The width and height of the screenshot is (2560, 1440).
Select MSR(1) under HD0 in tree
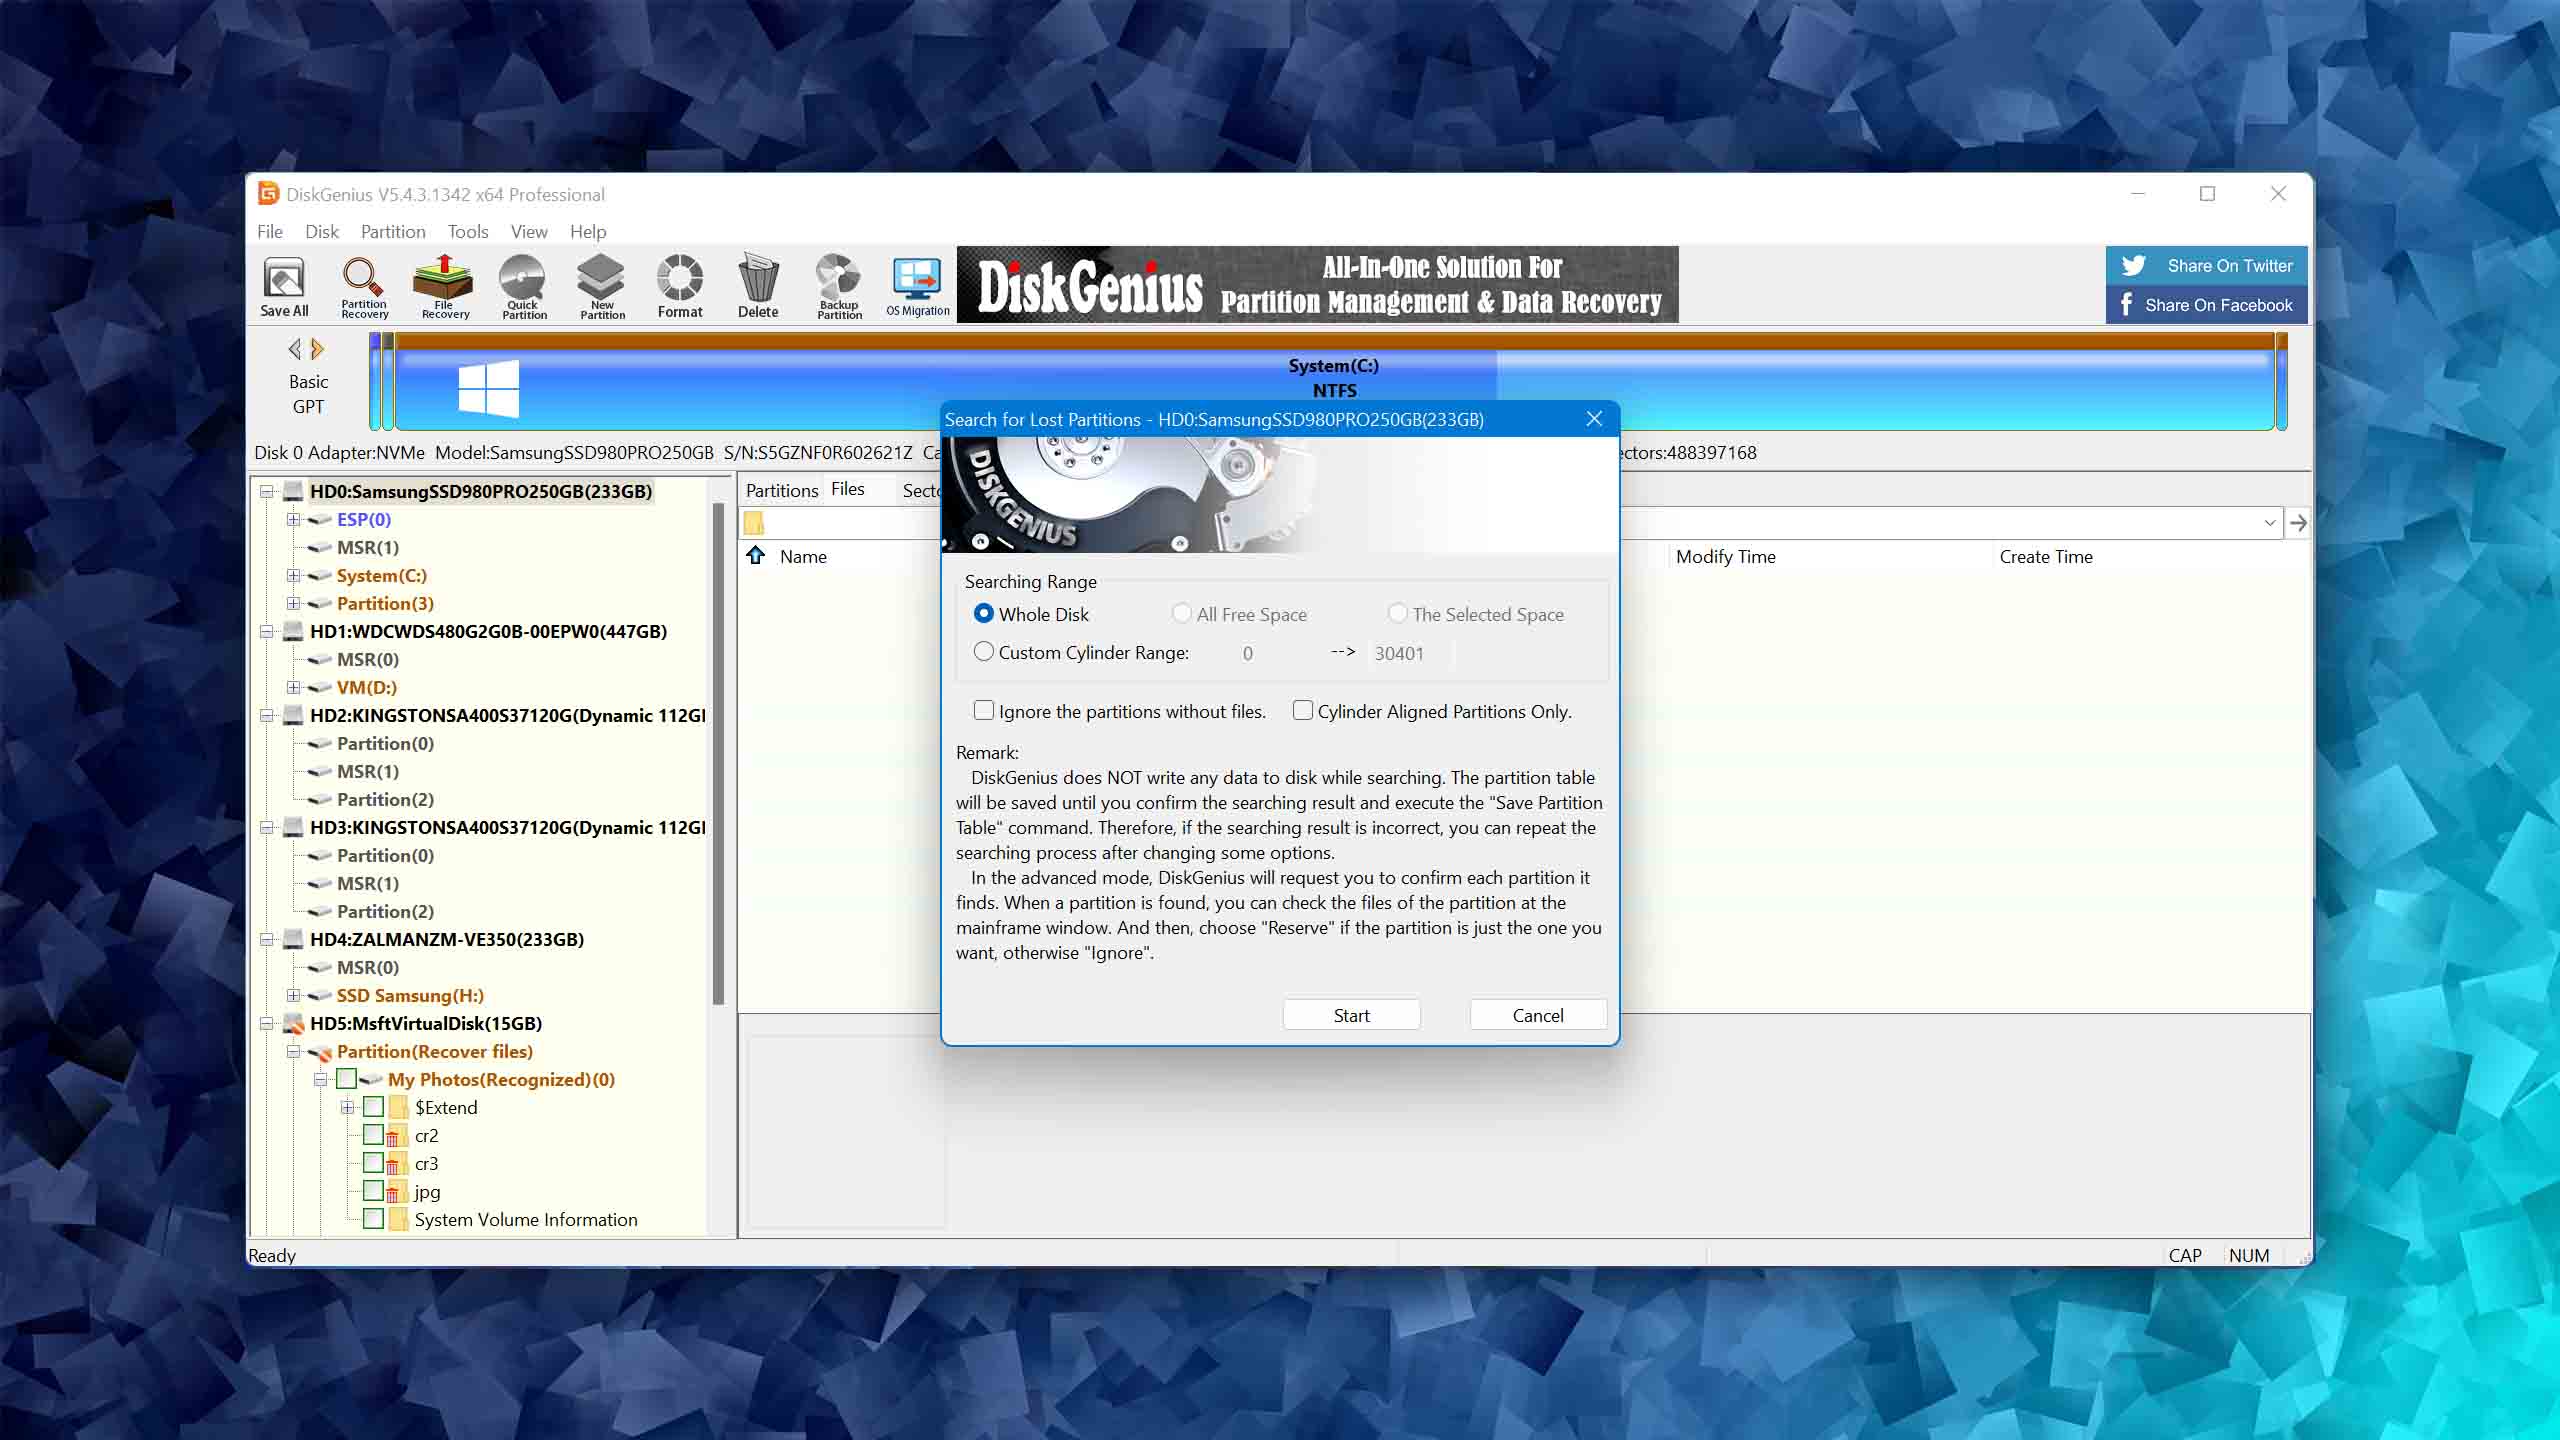[x=367, y=547]
